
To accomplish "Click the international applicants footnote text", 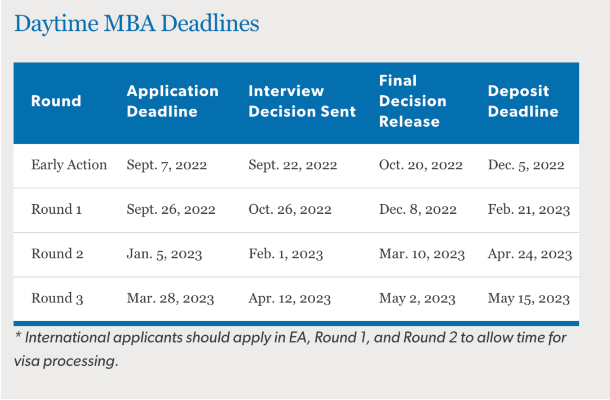I will pos(290,349).
